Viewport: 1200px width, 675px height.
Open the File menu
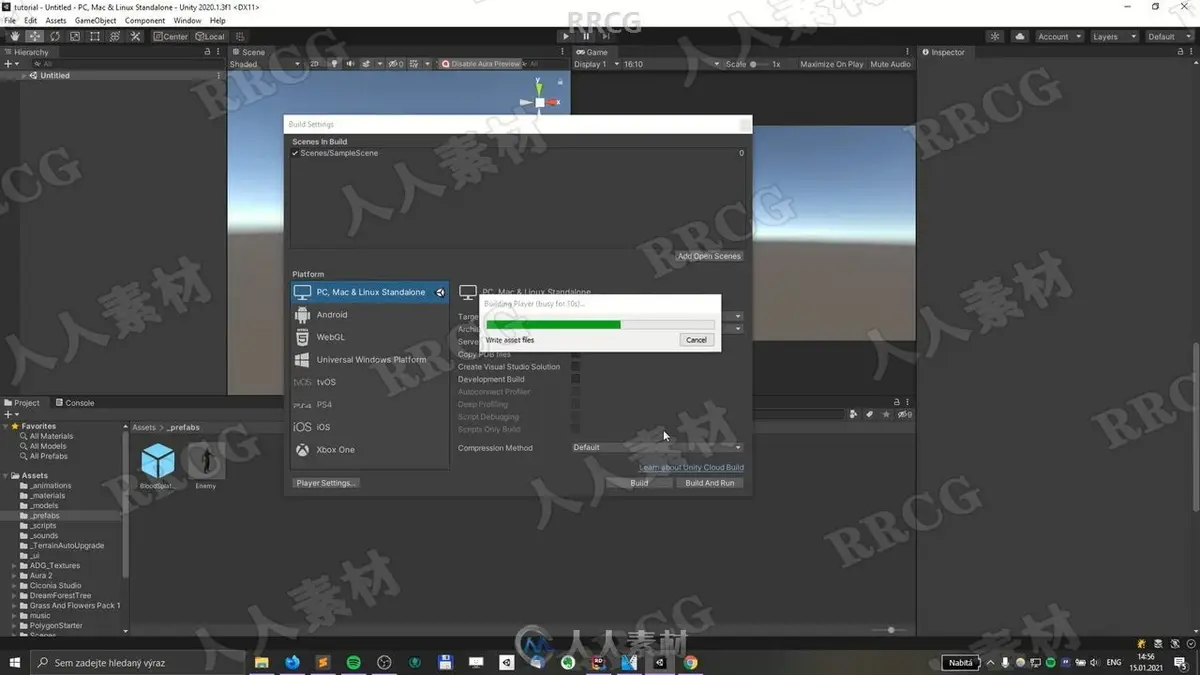pos(10,20)
